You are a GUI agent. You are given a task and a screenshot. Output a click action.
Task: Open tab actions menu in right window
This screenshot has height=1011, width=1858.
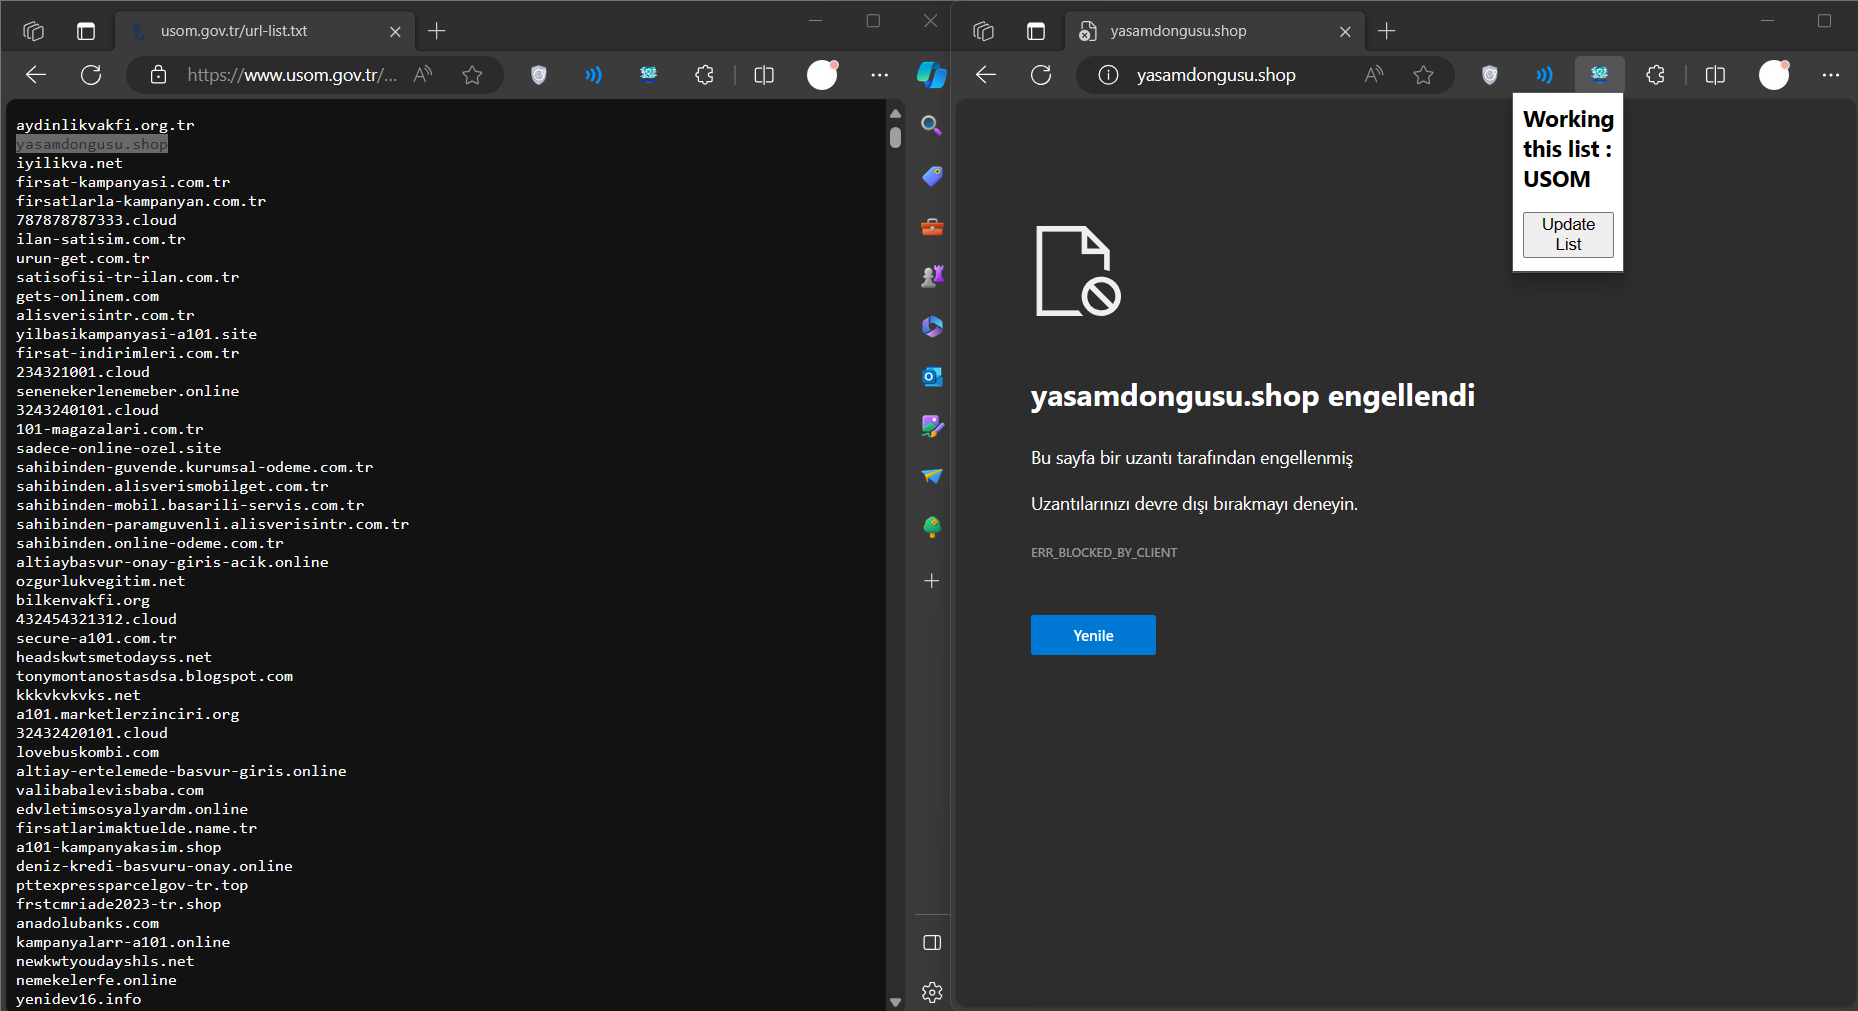[x=1036, y=31]
